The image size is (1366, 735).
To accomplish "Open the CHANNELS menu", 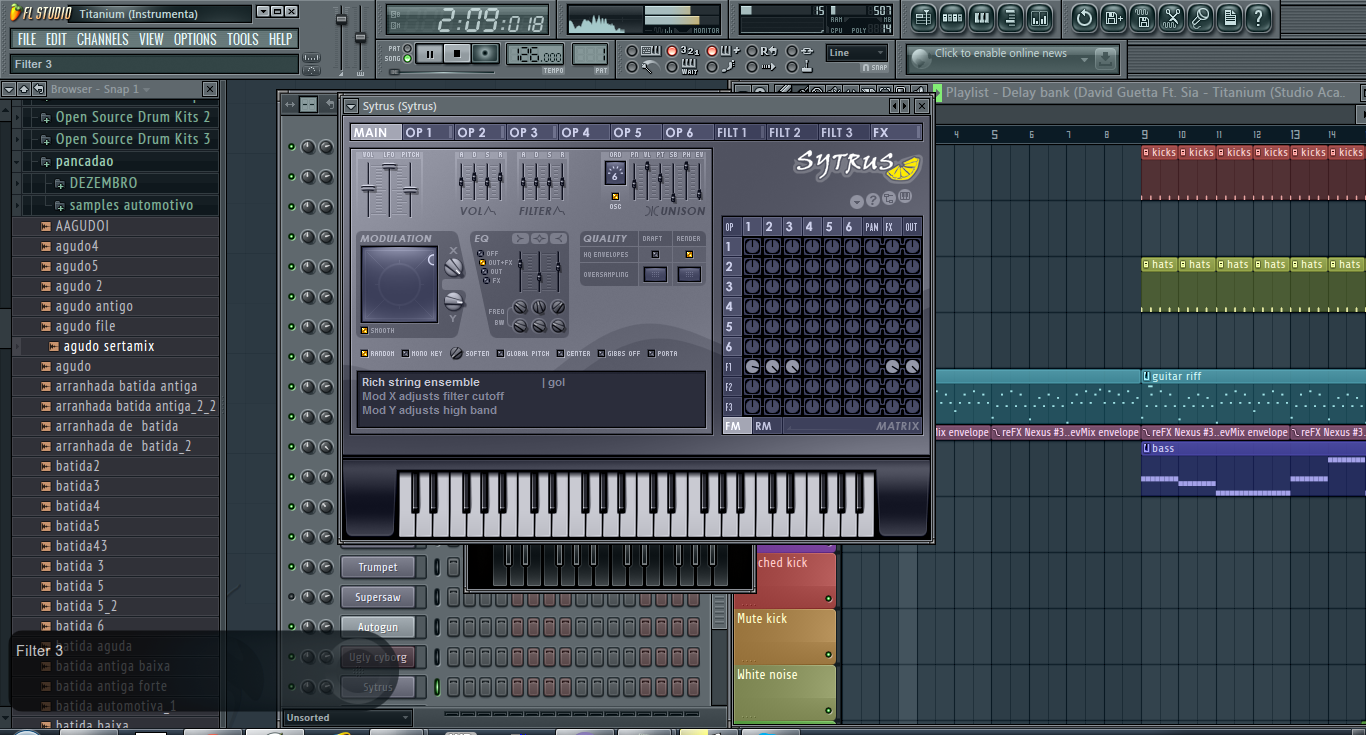I will pyautogui.click(x=102, y=39).
